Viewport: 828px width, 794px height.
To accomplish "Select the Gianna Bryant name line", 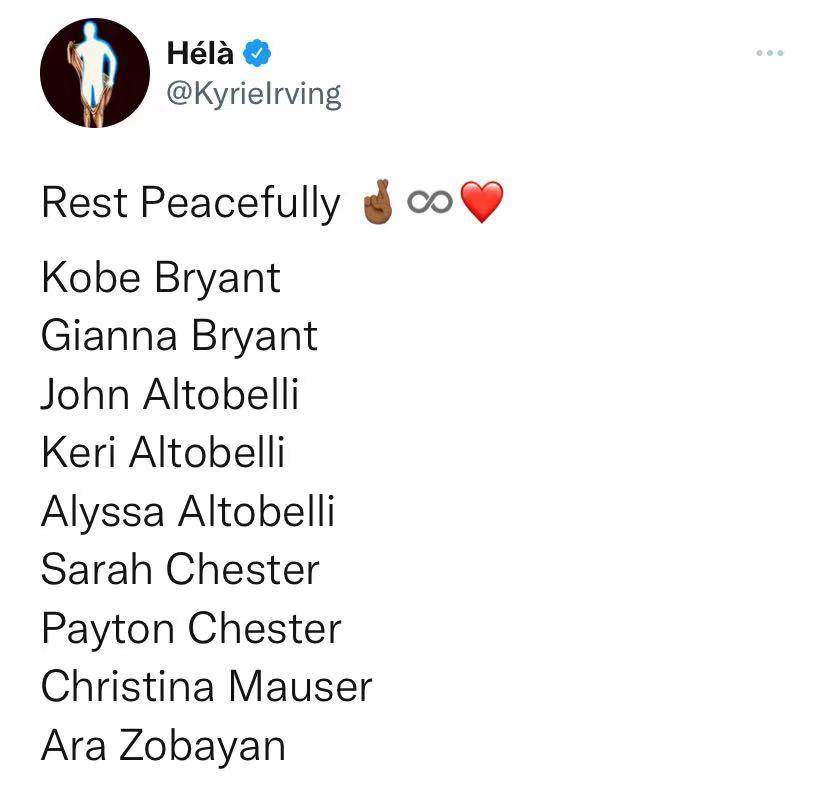I will pyautogui.click(x=180, y=336).
